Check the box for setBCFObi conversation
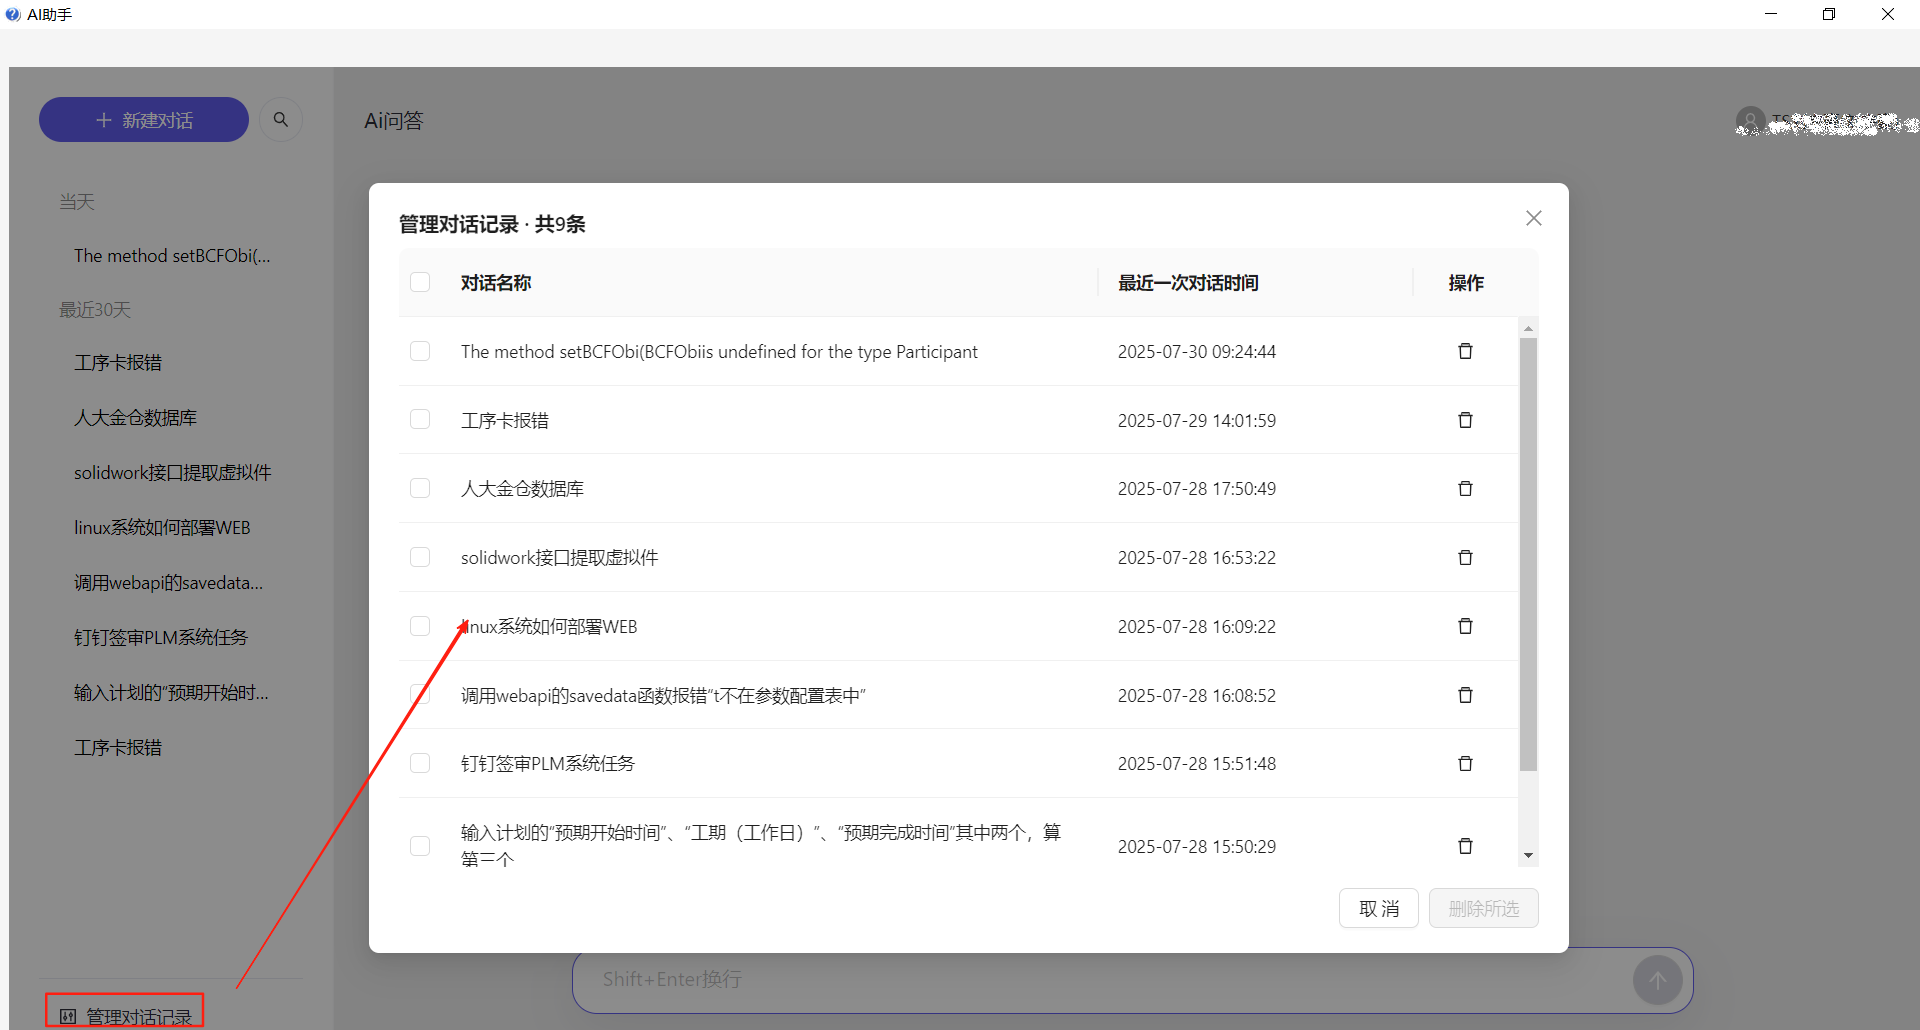This screenshot has width=1920, height=1030. (420, 351)
